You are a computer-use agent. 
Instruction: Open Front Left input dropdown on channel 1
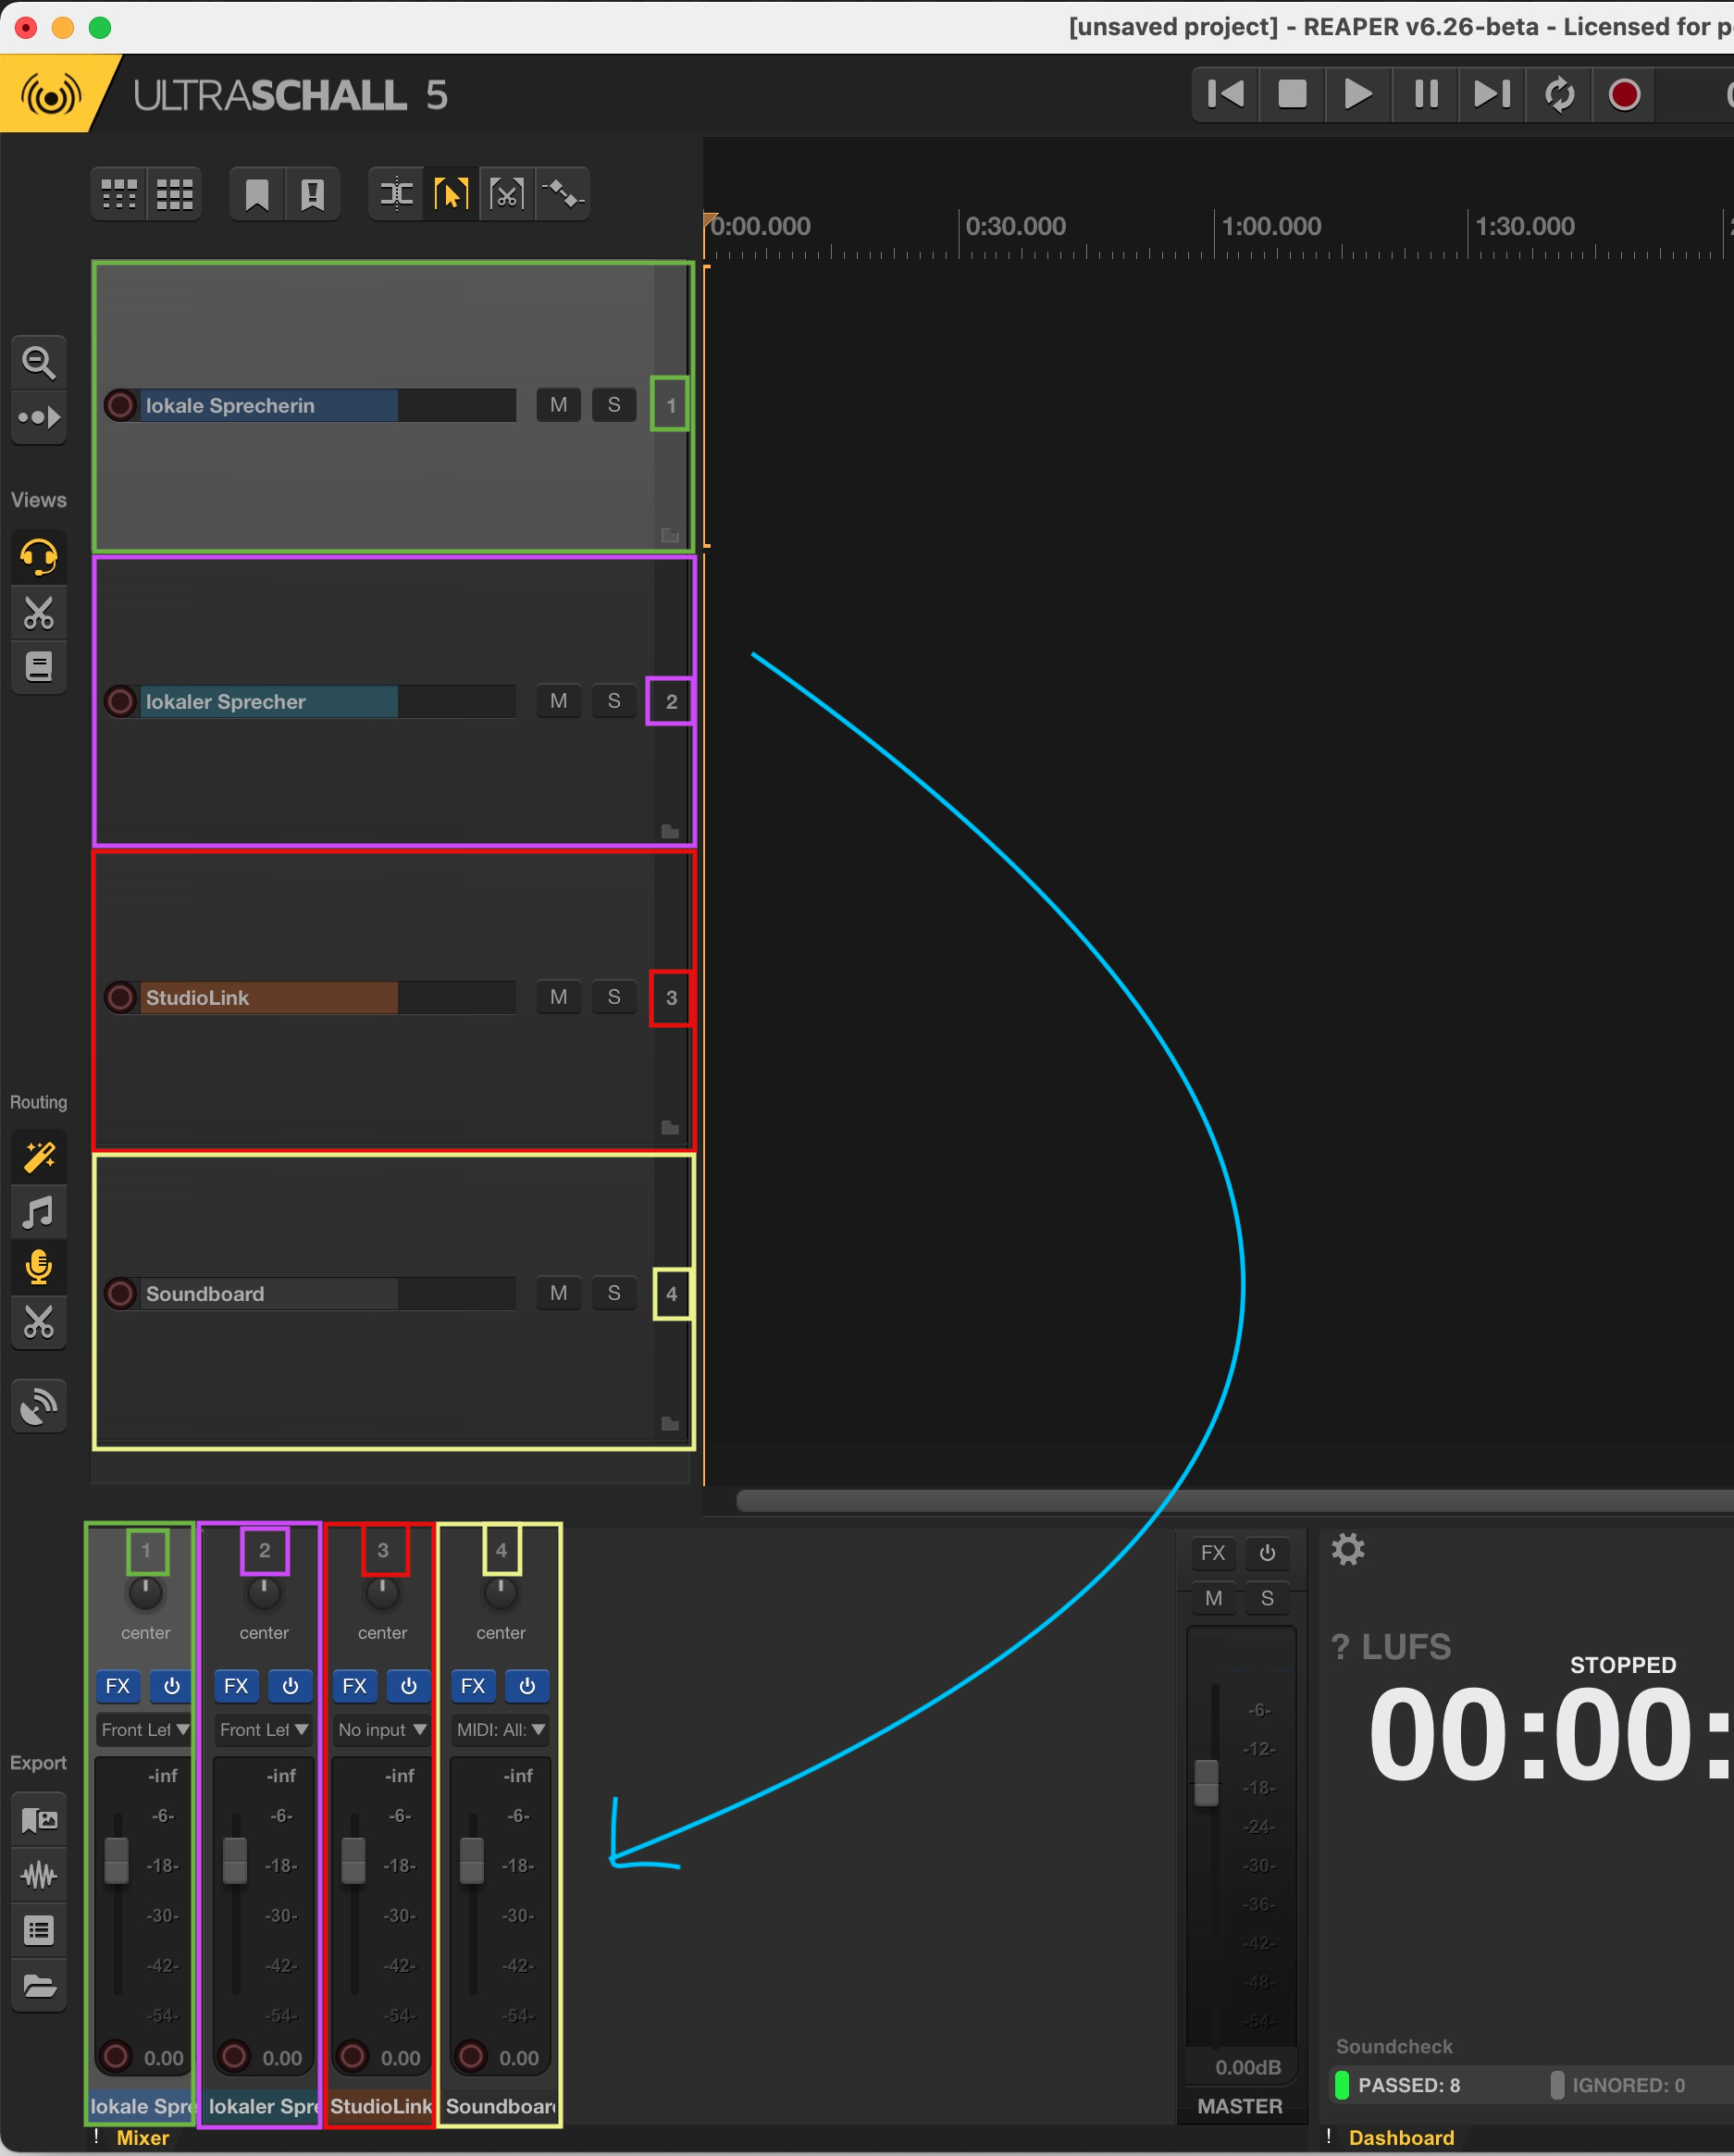(x=145, y=1730)
